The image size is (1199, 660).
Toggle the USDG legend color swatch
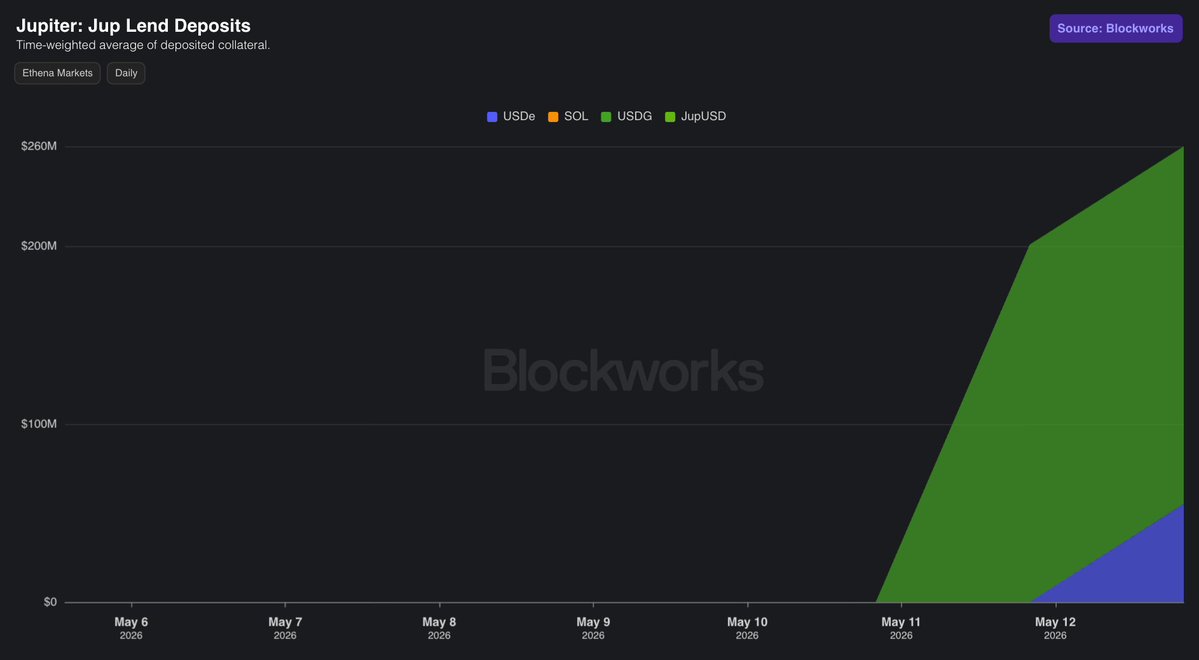point(606,117)
